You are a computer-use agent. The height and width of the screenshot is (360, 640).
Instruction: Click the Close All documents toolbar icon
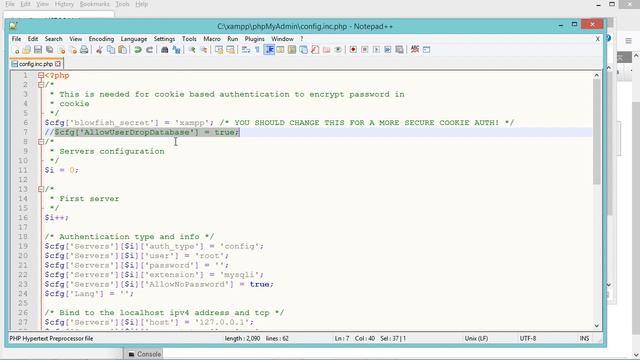click(73, 50)
